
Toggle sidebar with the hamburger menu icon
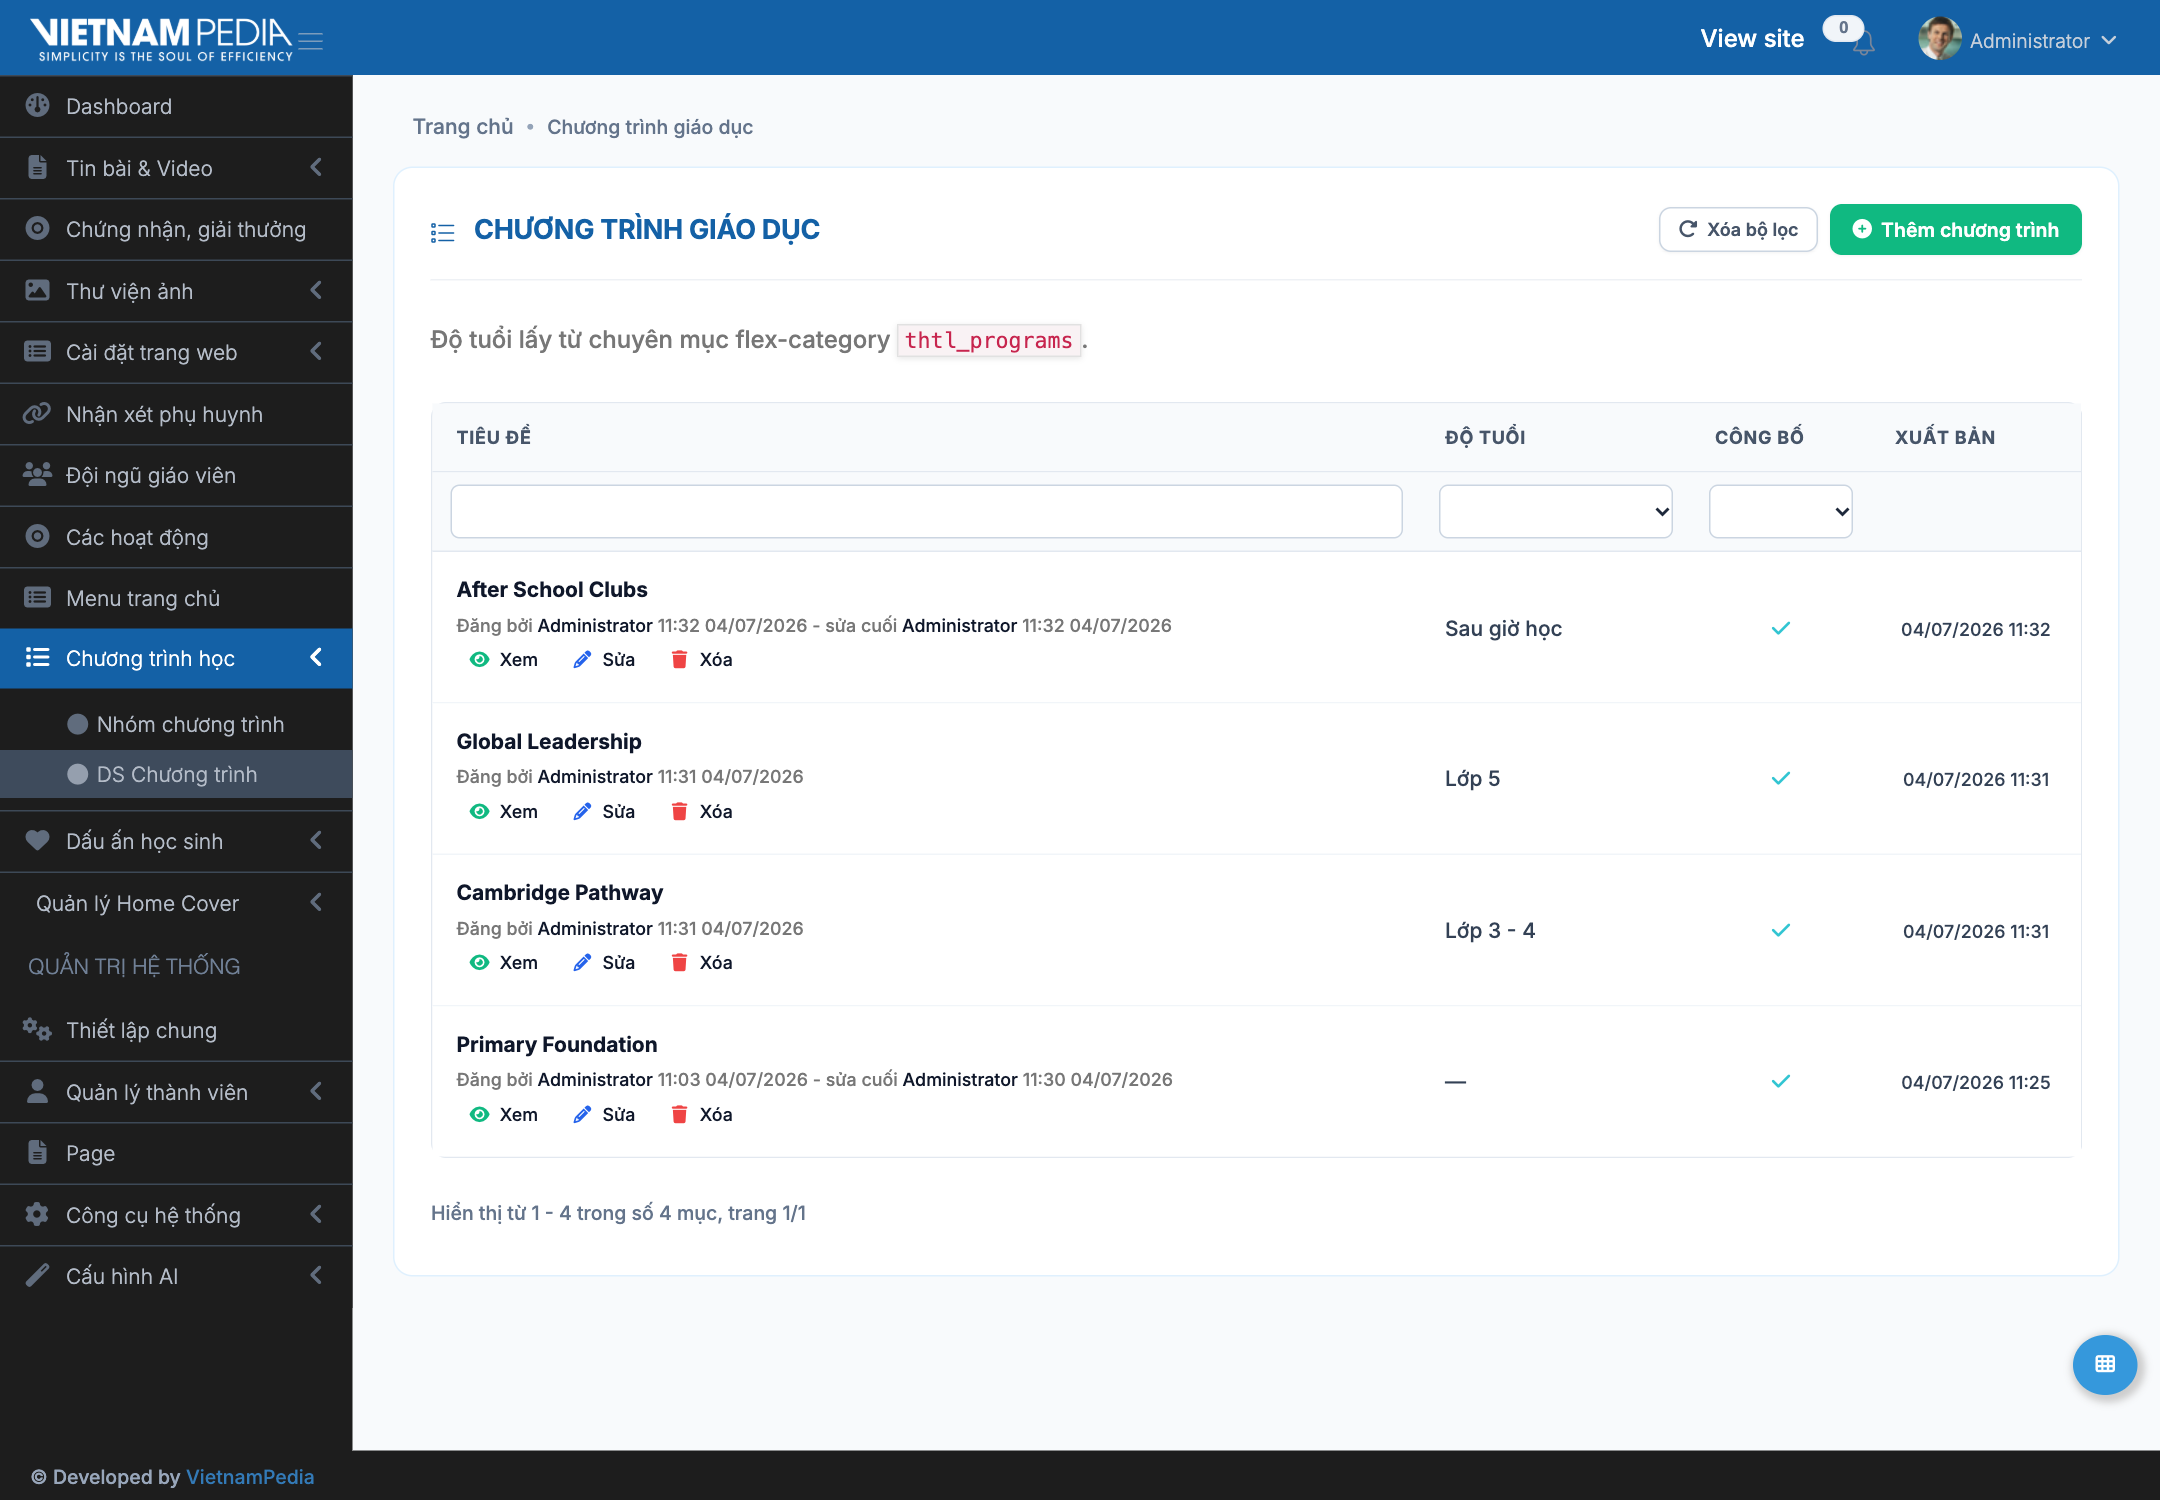(x=311, y=41)
